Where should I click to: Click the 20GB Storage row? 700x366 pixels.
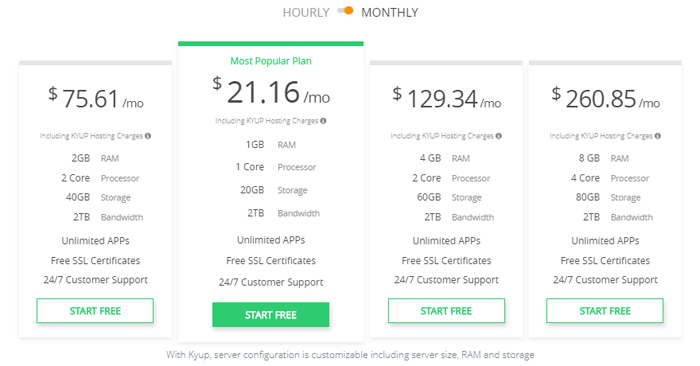(274, 190)
